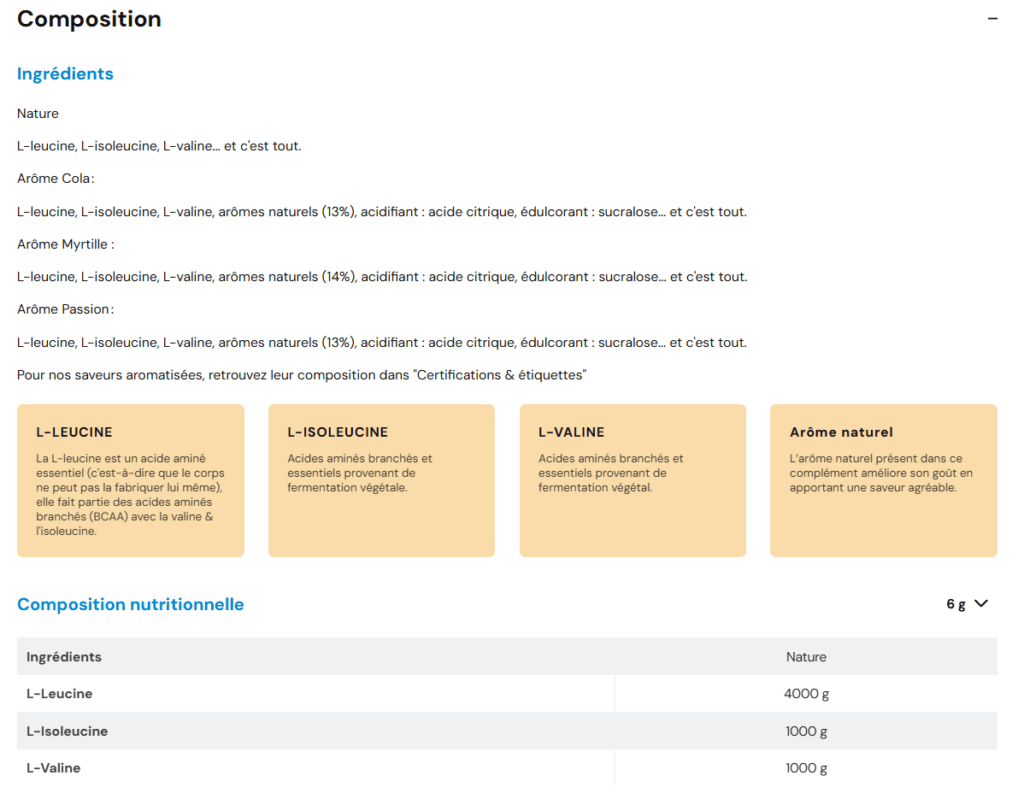
Task: Select the L-Isoleucine table row label
Action: coord(67,731)
